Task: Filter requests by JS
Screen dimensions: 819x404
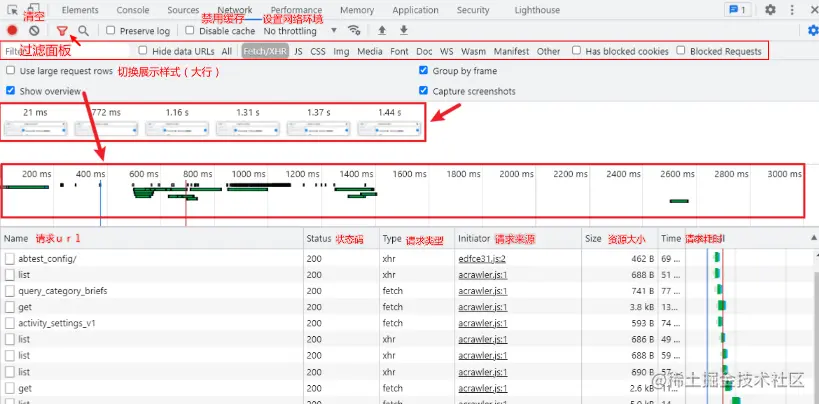Action: point(298,51)
